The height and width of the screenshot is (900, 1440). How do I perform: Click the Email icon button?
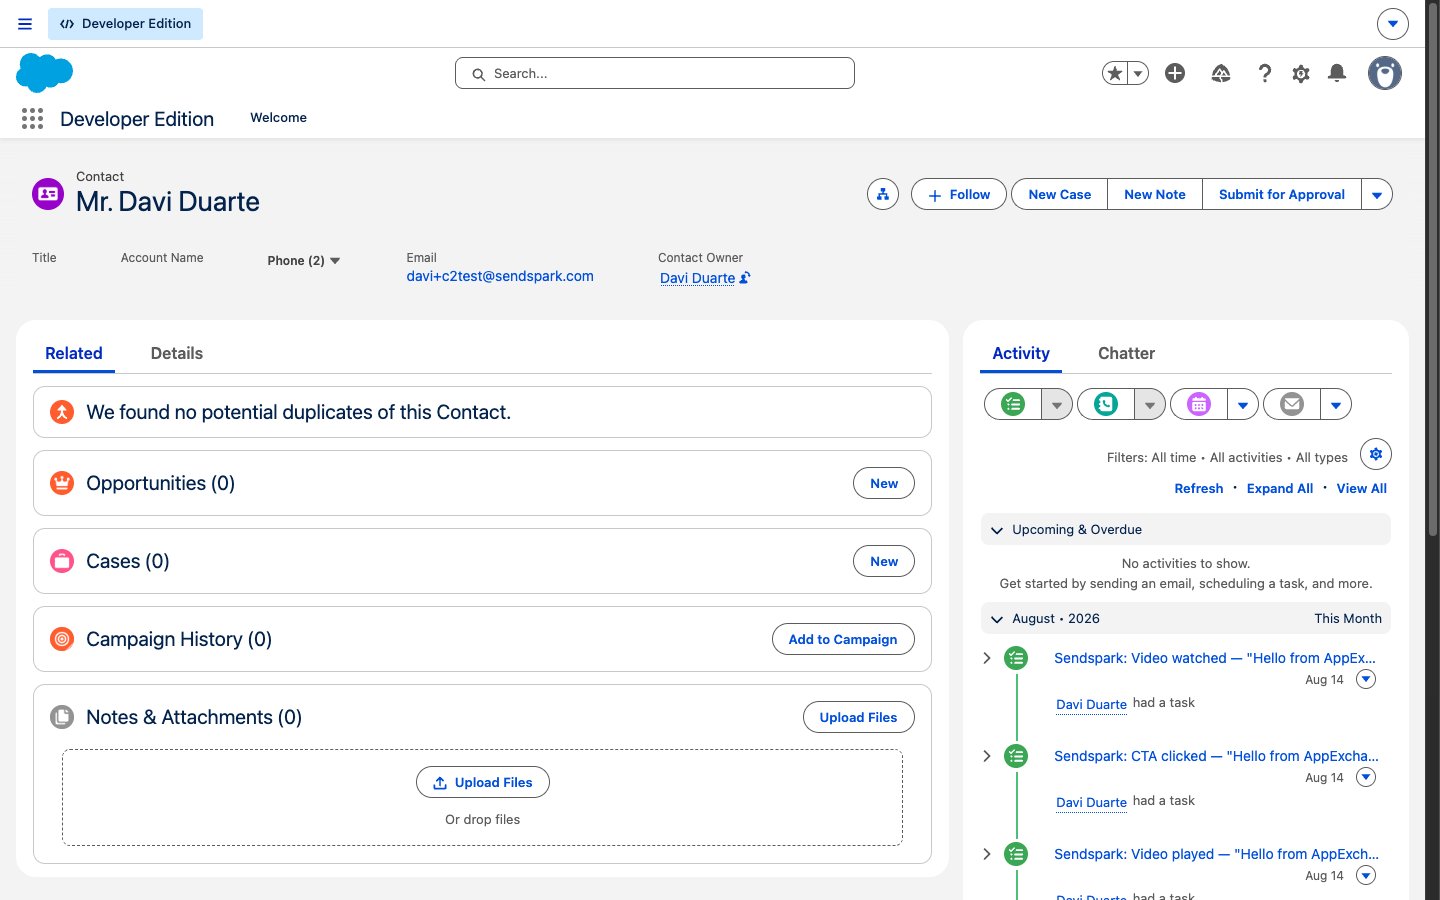tap(1292, 404)
